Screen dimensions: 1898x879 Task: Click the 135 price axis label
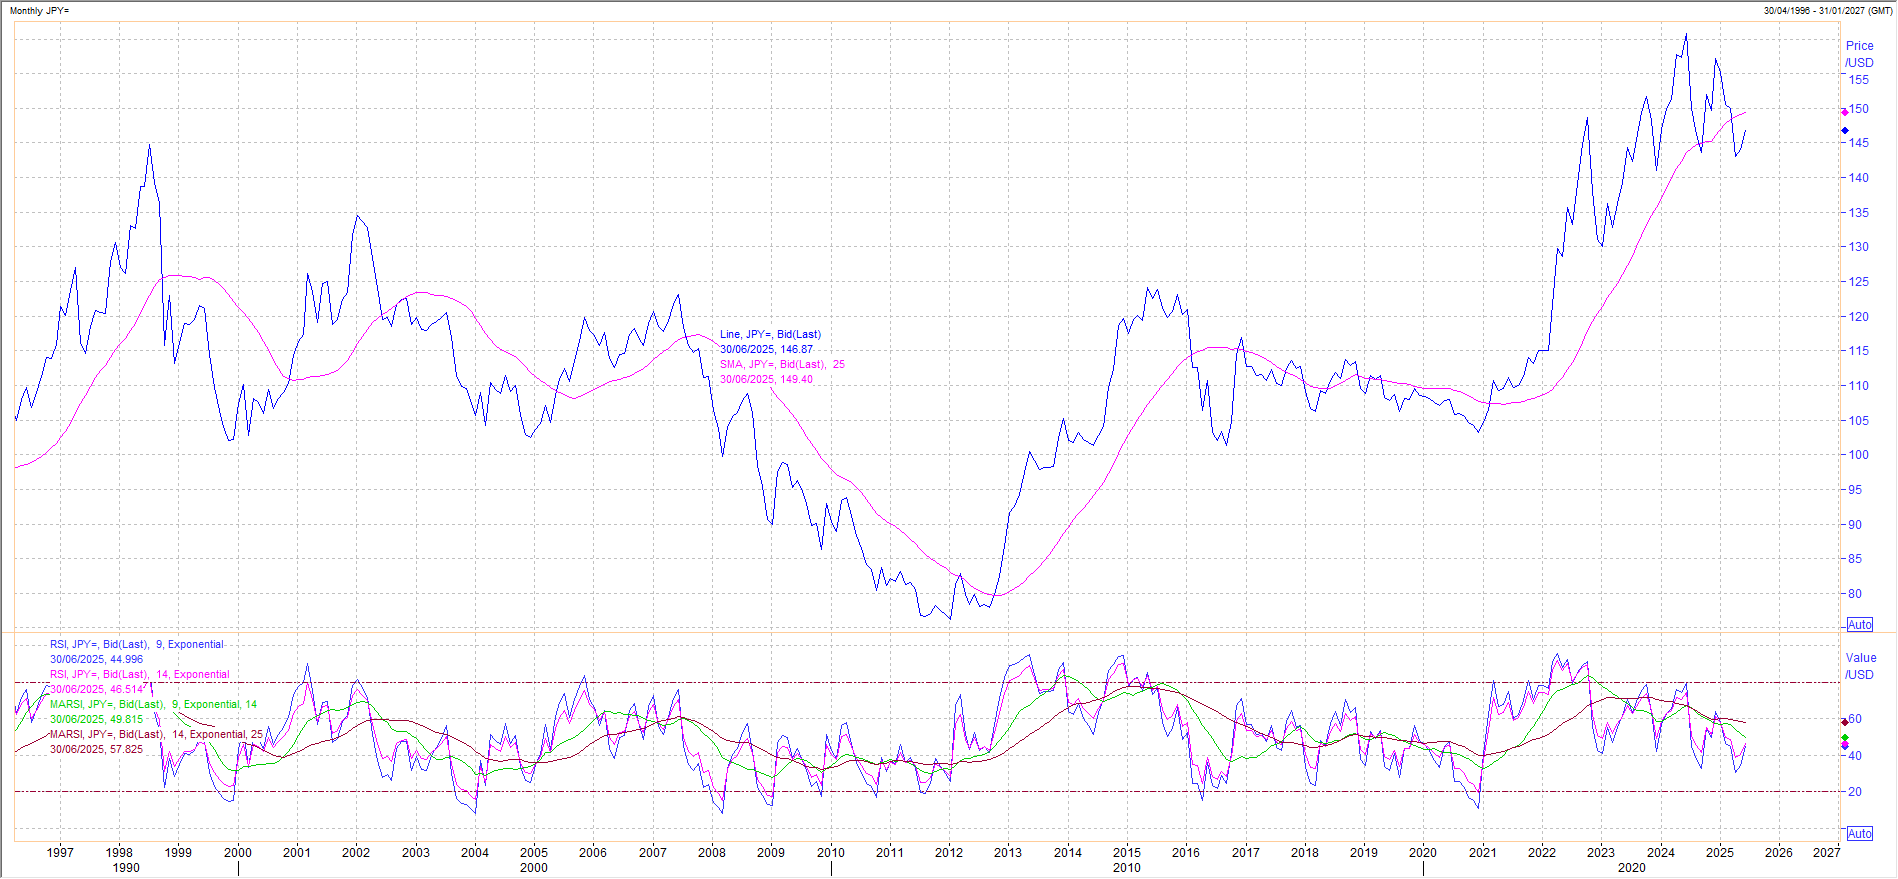(1858, 213)
